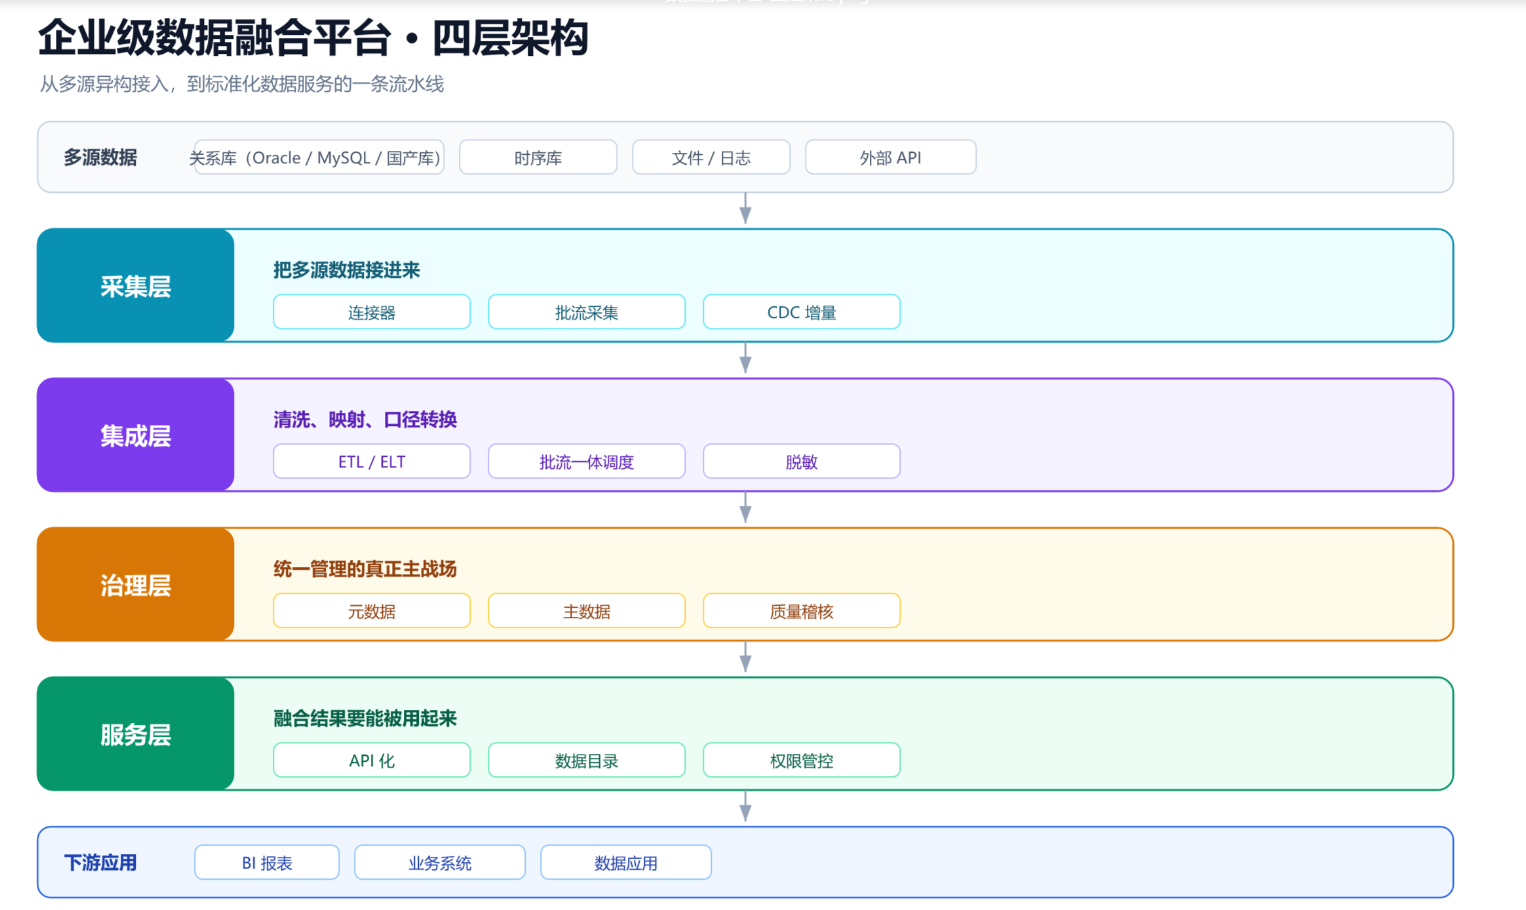Click the 集成层 layer block
This screenshot has height=910, width=1526.
click(x=136, y=435)
